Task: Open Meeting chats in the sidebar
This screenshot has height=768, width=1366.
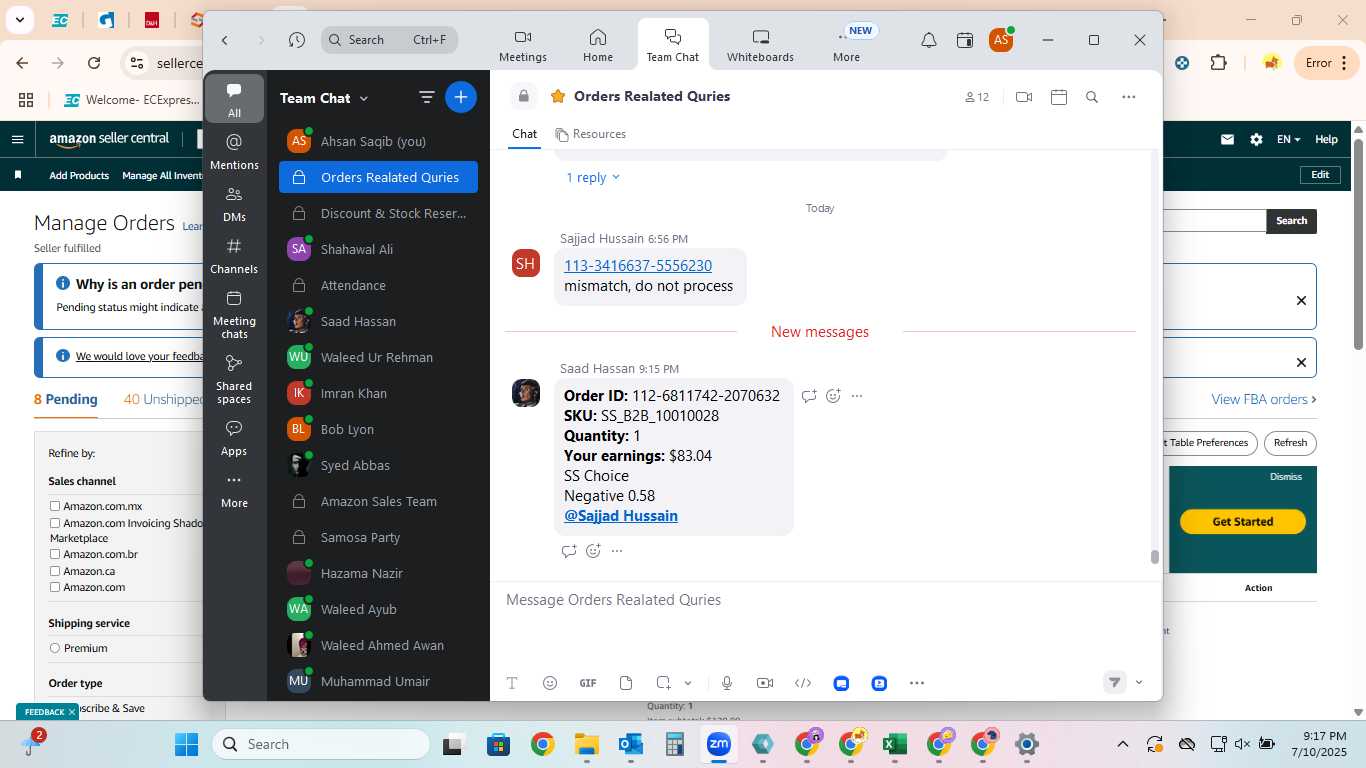Action: coord(235,314)
